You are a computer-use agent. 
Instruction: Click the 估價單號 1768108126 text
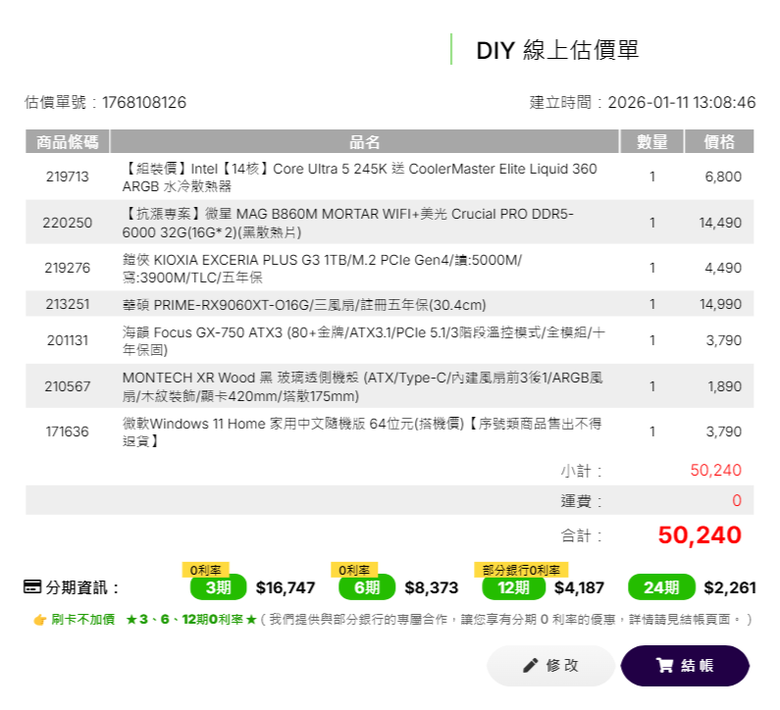click(x=105, y=102)
